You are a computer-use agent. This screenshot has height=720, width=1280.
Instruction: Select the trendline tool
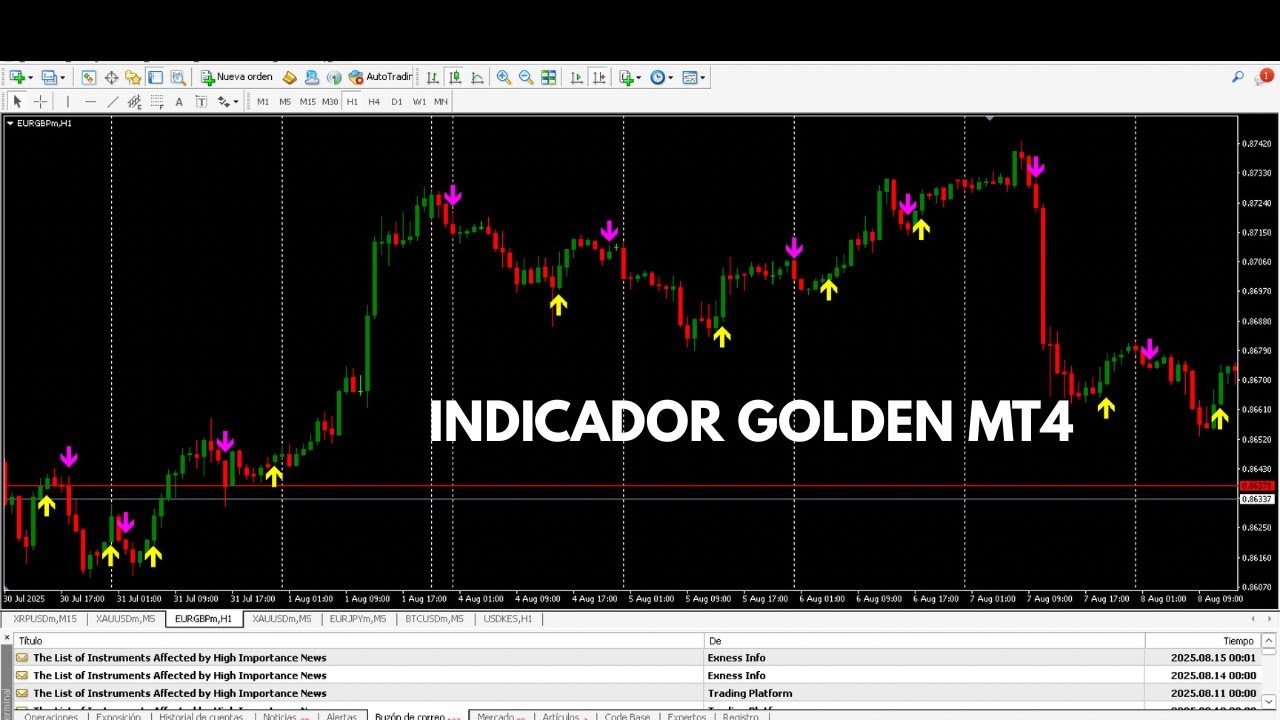tap(112, 101)
